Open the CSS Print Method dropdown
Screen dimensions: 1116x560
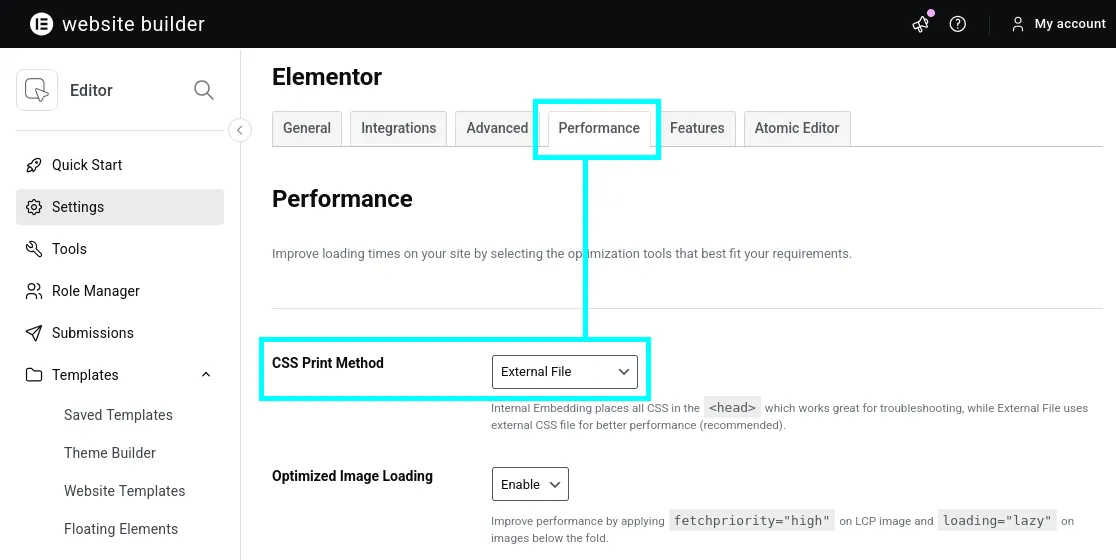[x=564, y=372]
